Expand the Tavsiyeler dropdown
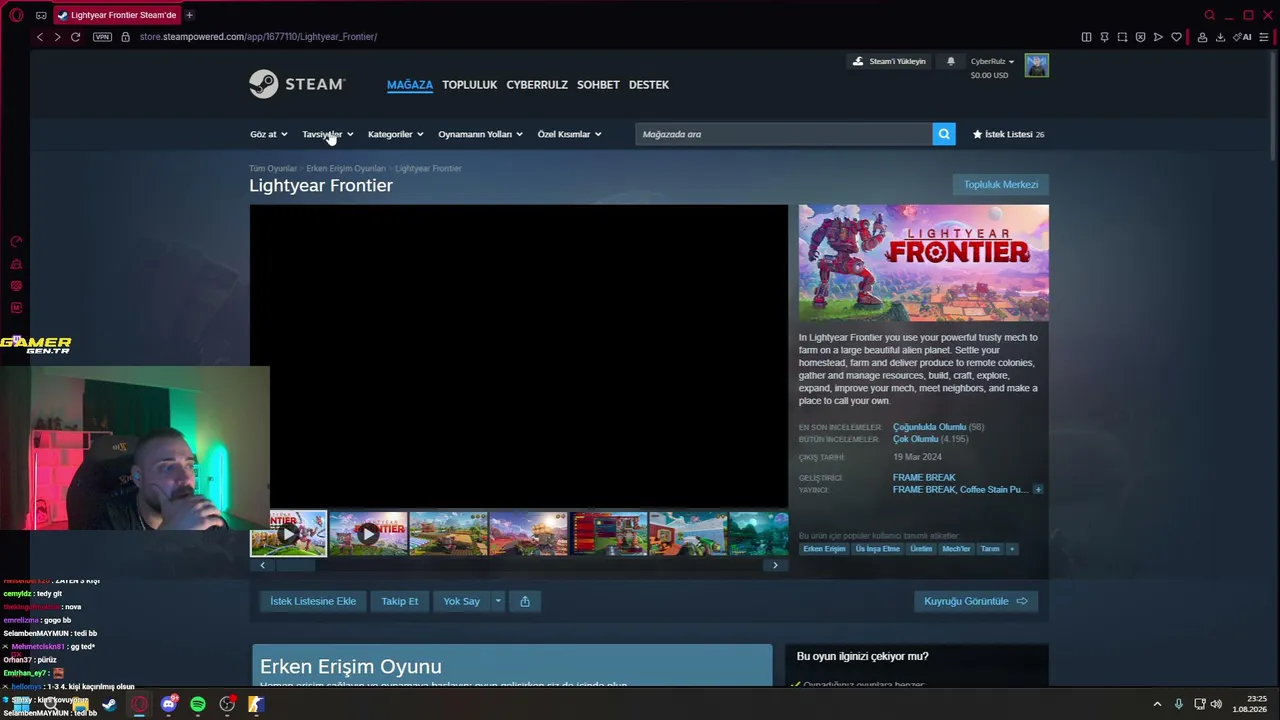The height and width of the screenshot is (720, 1280). (328, 134)
